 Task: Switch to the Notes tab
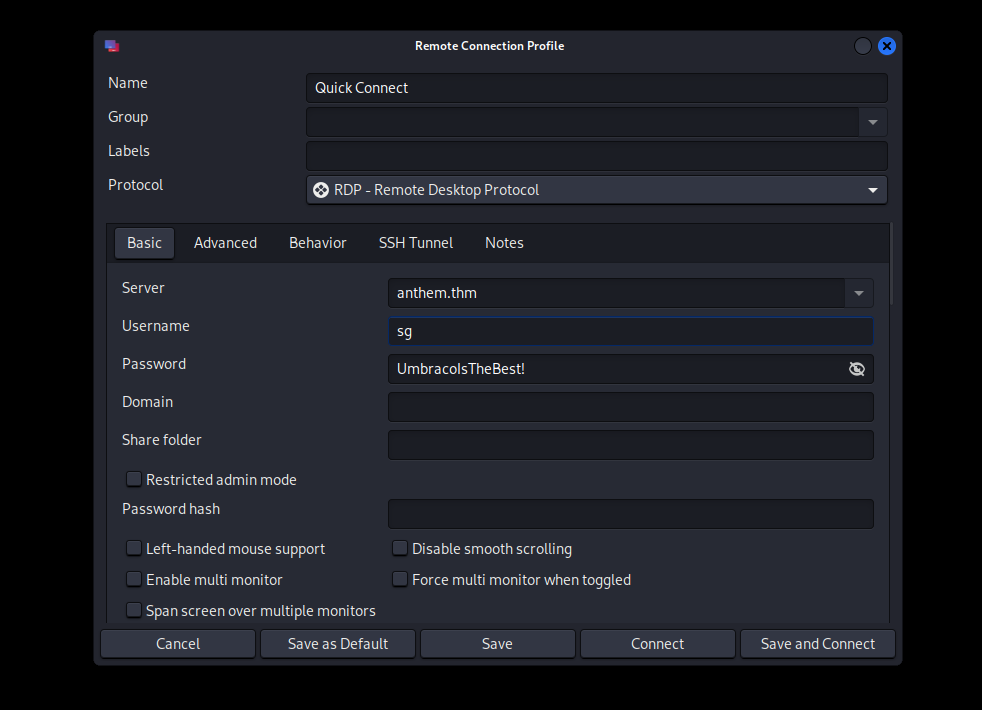tap(504, 243)
